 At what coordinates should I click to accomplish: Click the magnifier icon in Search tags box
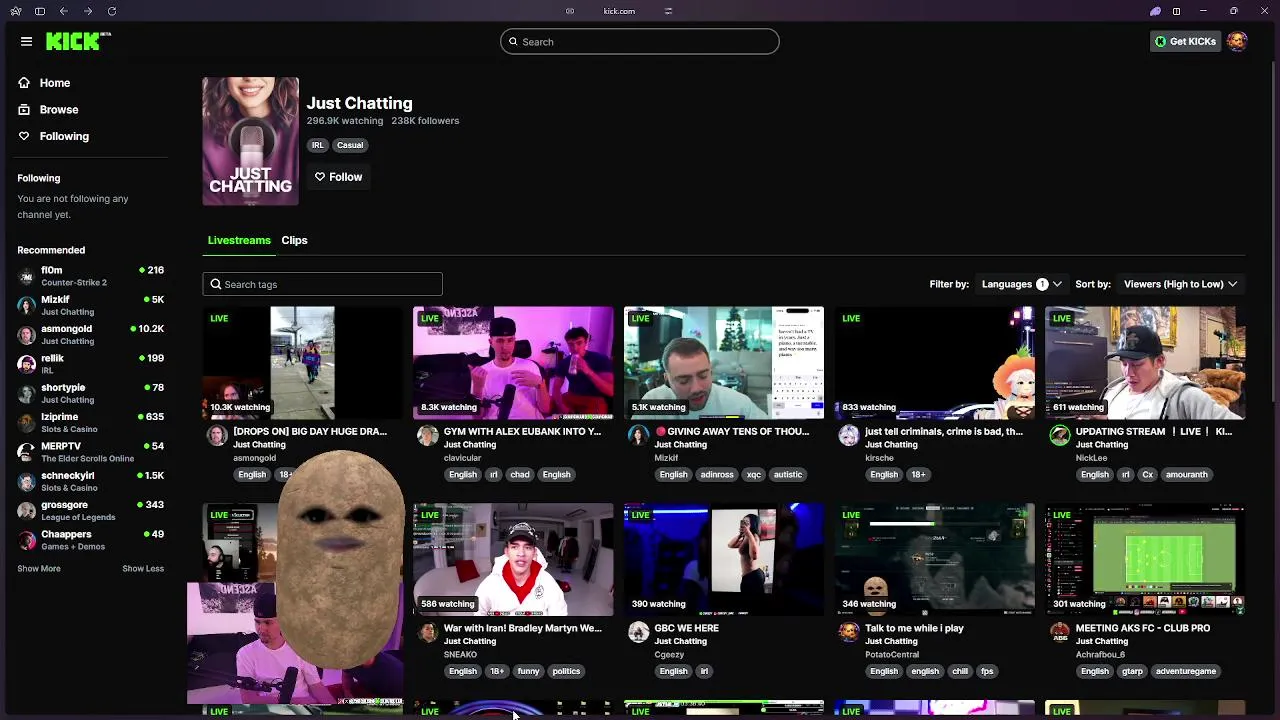(x=215, y=284)
